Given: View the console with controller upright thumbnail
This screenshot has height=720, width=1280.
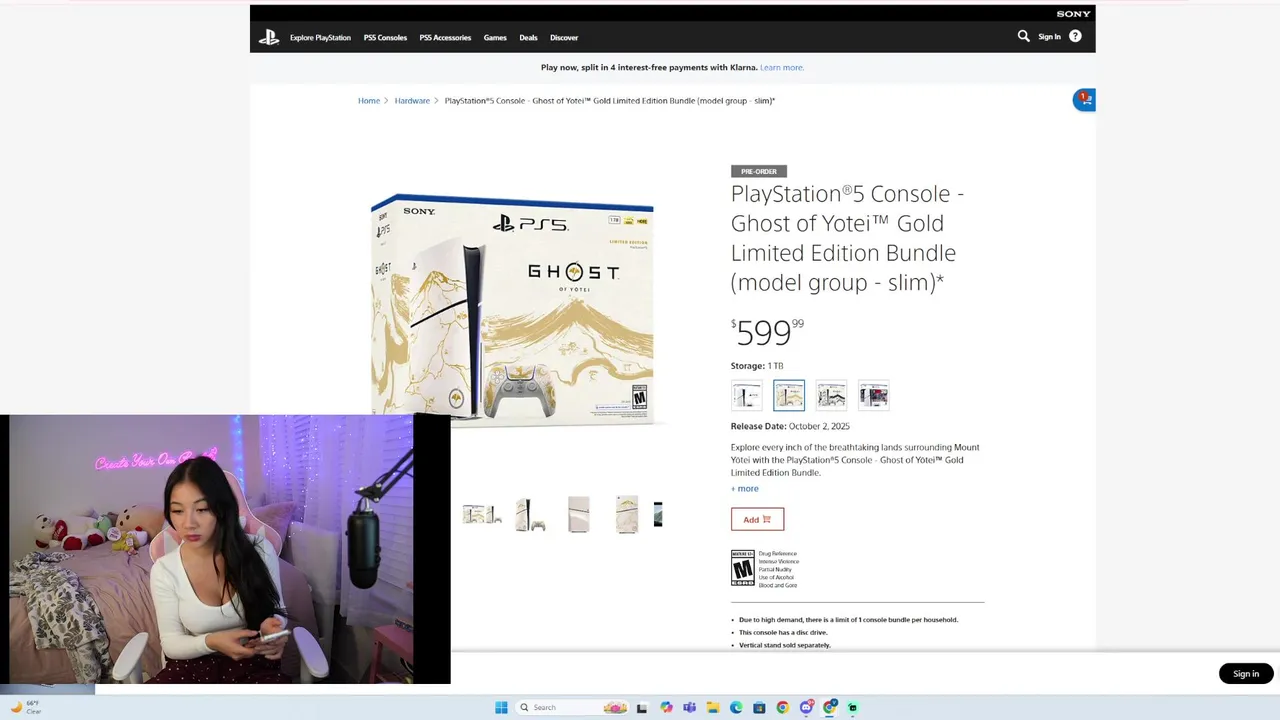Looking at the screenshot, I should click(x=530, y=515).
